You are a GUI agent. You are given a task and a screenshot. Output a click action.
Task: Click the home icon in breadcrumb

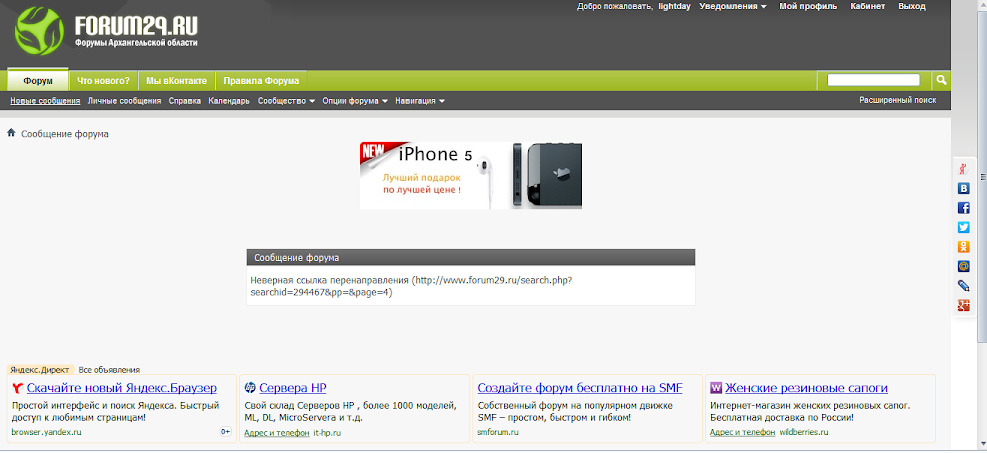(x=11, y=133)
